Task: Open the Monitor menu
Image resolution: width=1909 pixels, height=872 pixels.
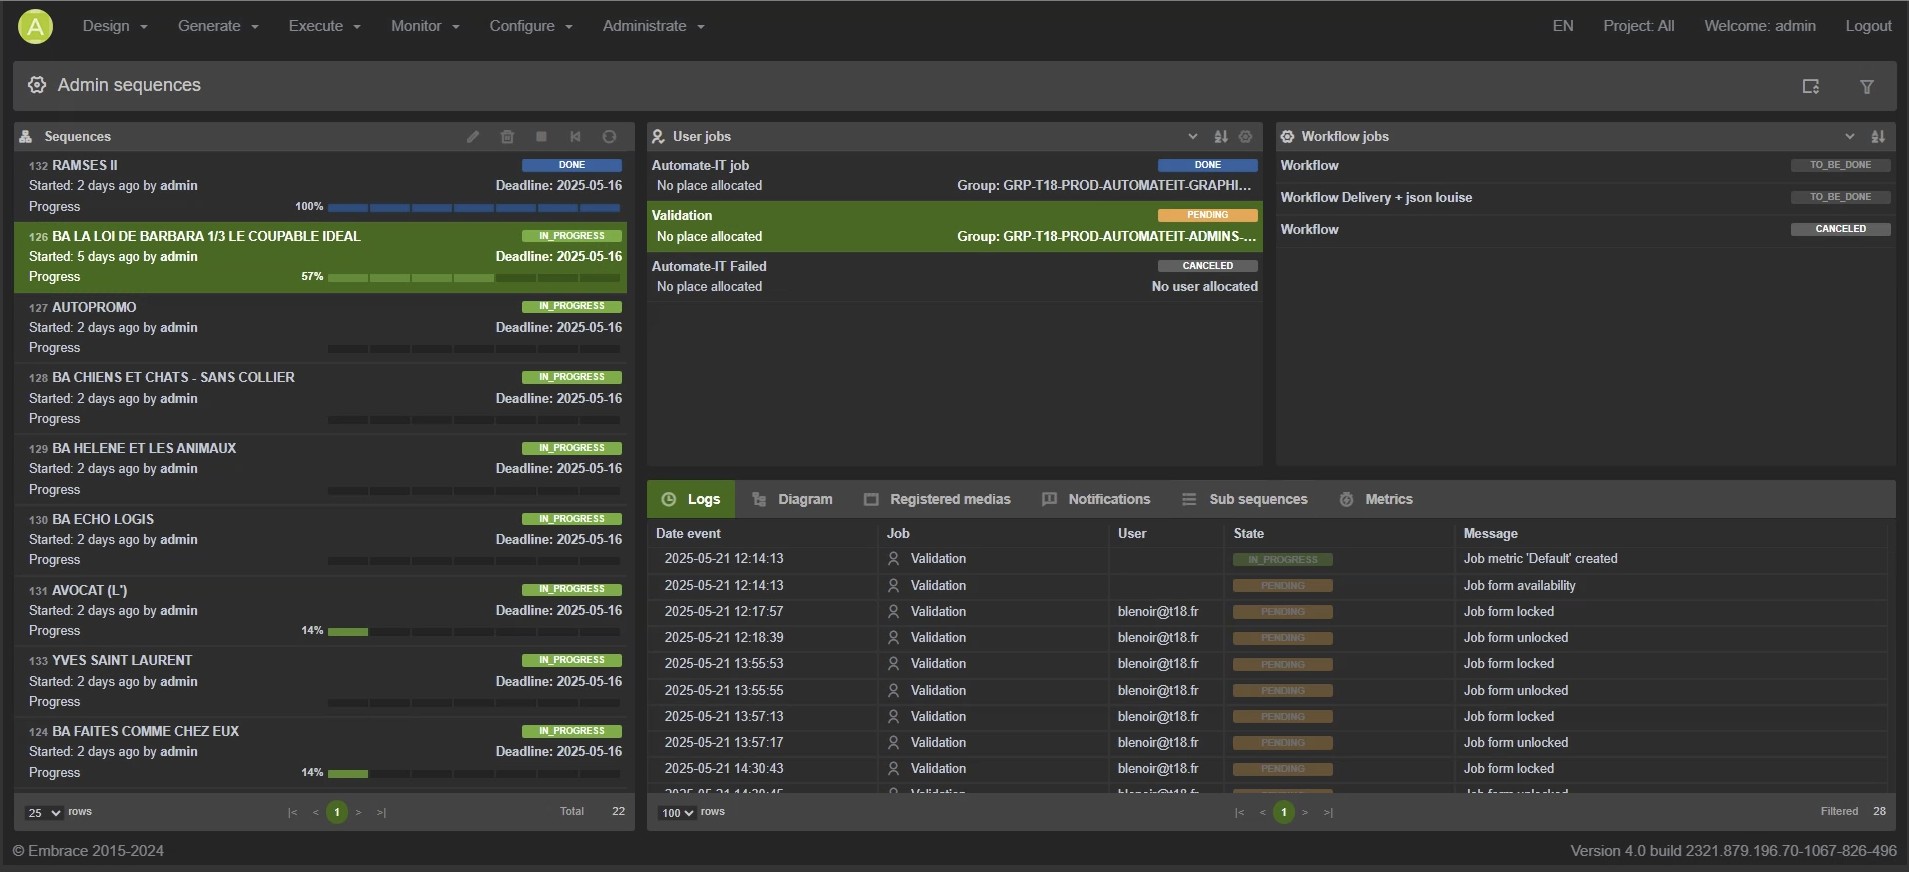Action: pyautogui.click(x=425, y=26)
